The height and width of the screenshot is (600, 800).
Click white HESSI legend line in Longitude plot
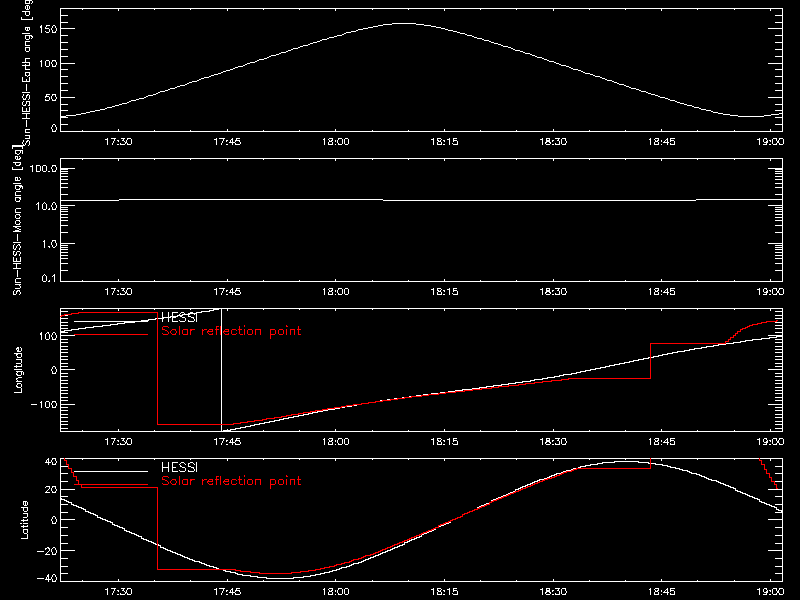pyautogui.click(x=111, y=321)
